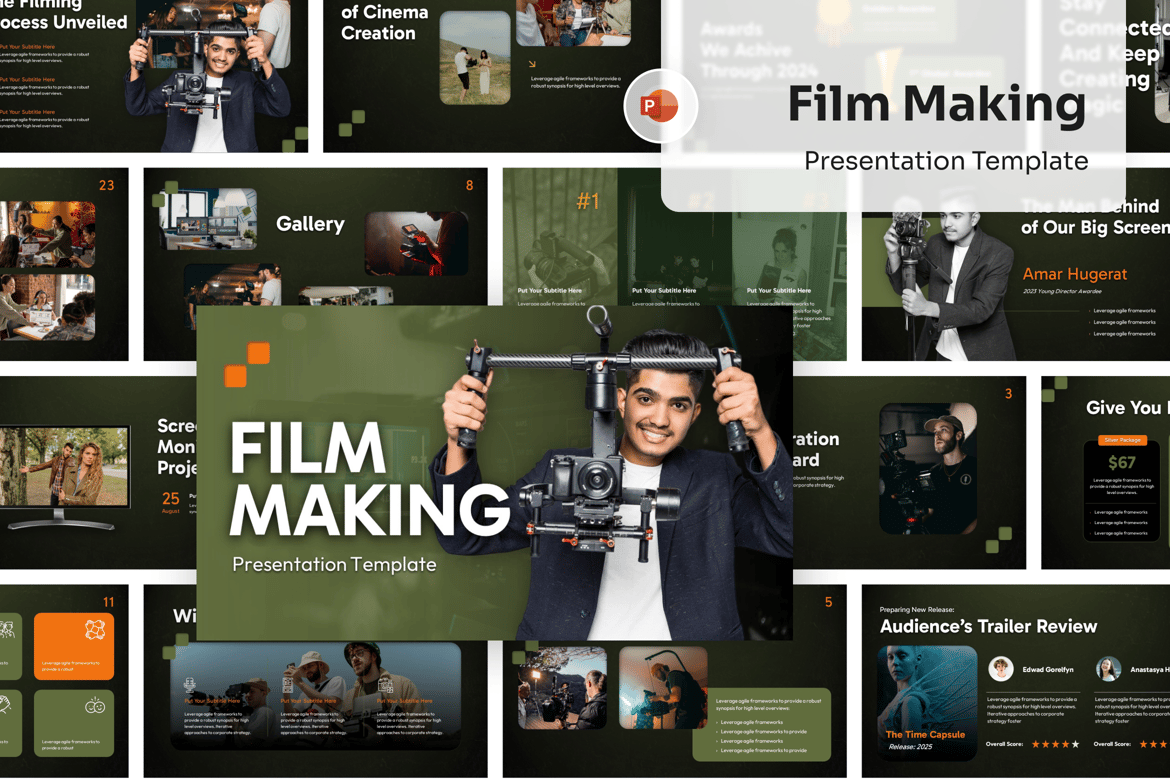Click the slide number "23"
1170x780 pixels.
point(107,185)
